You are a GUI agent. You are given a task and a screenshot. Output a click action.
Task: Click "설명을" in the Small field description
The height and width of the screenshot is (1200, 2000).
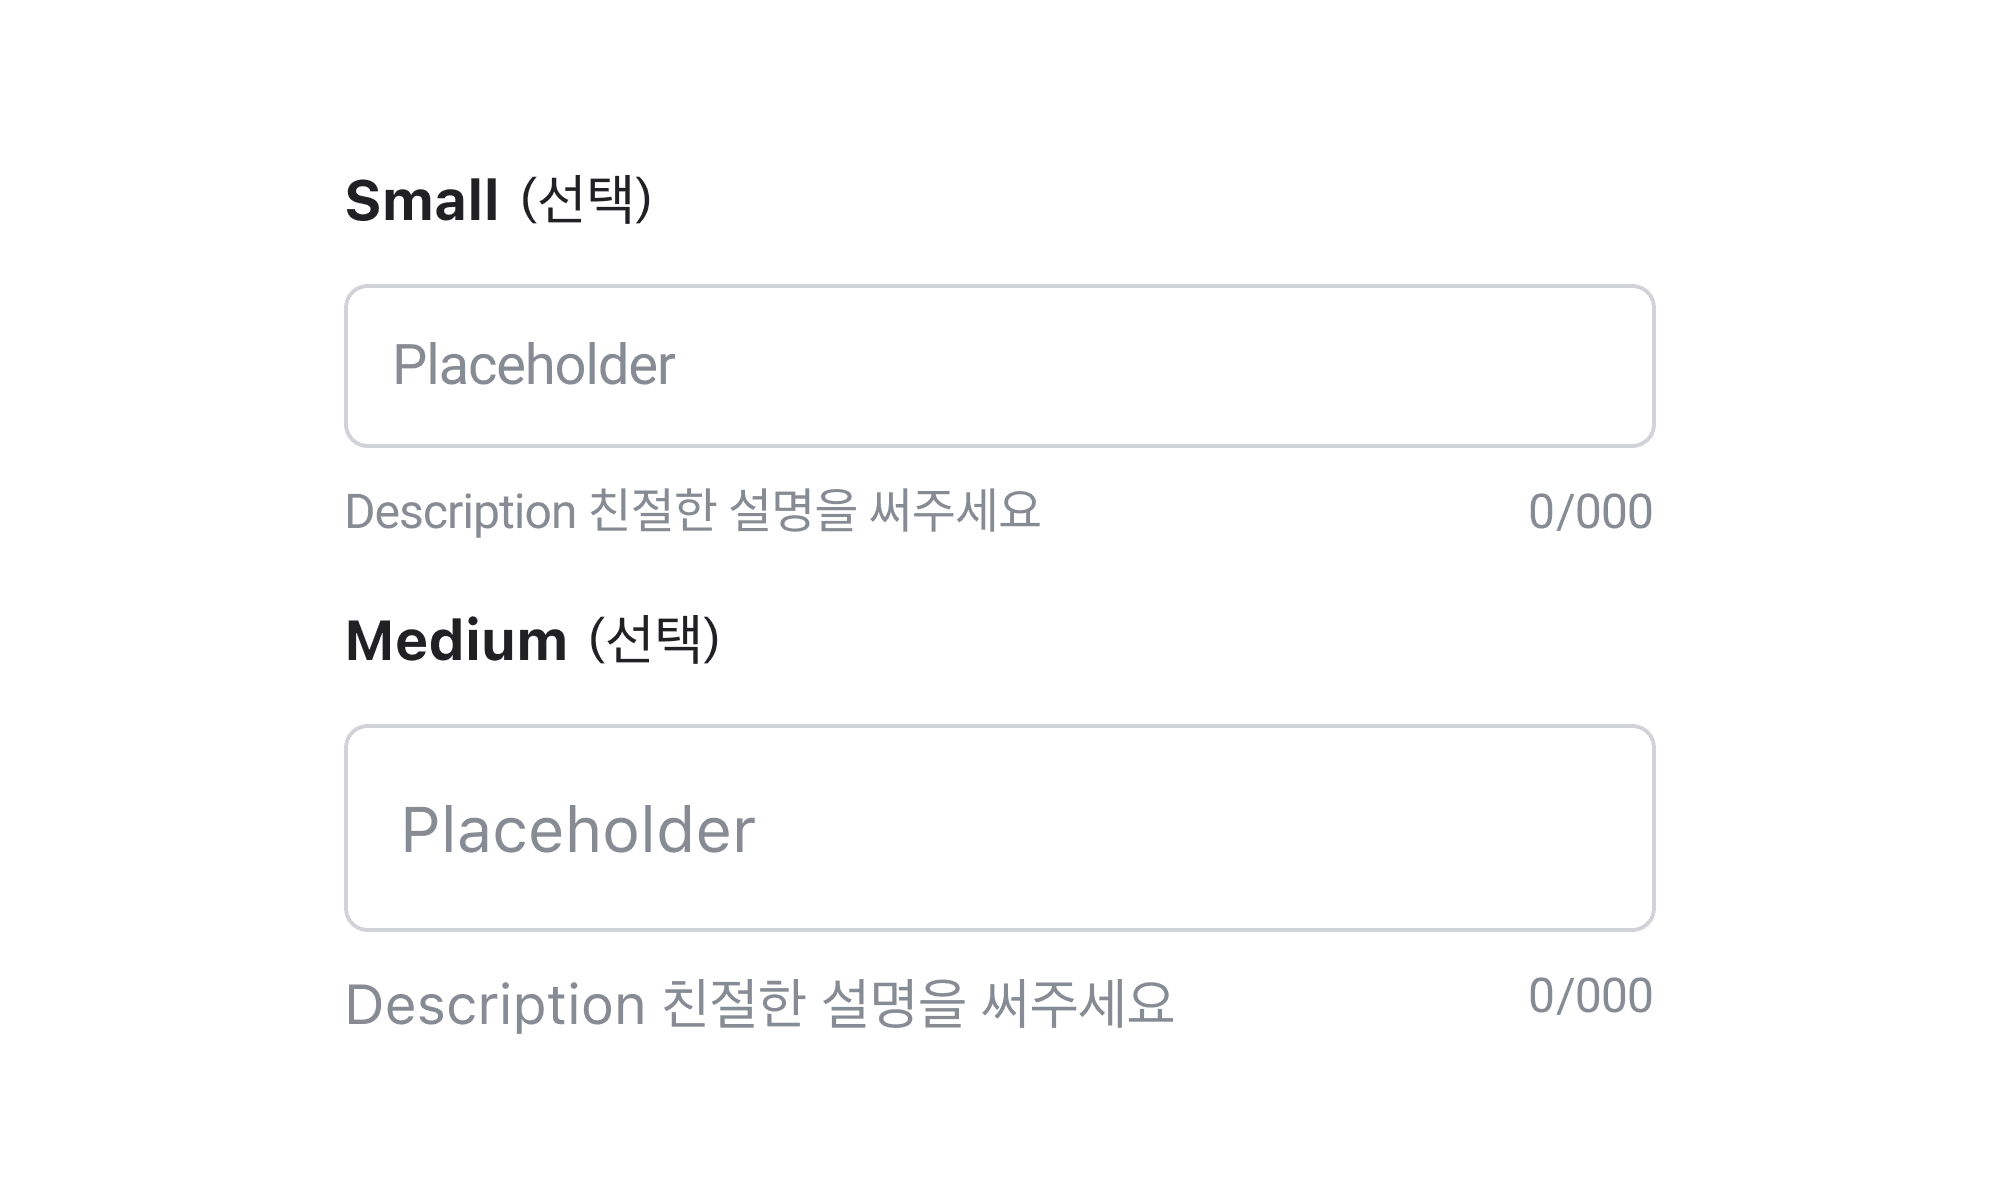(x=793, y=511)
